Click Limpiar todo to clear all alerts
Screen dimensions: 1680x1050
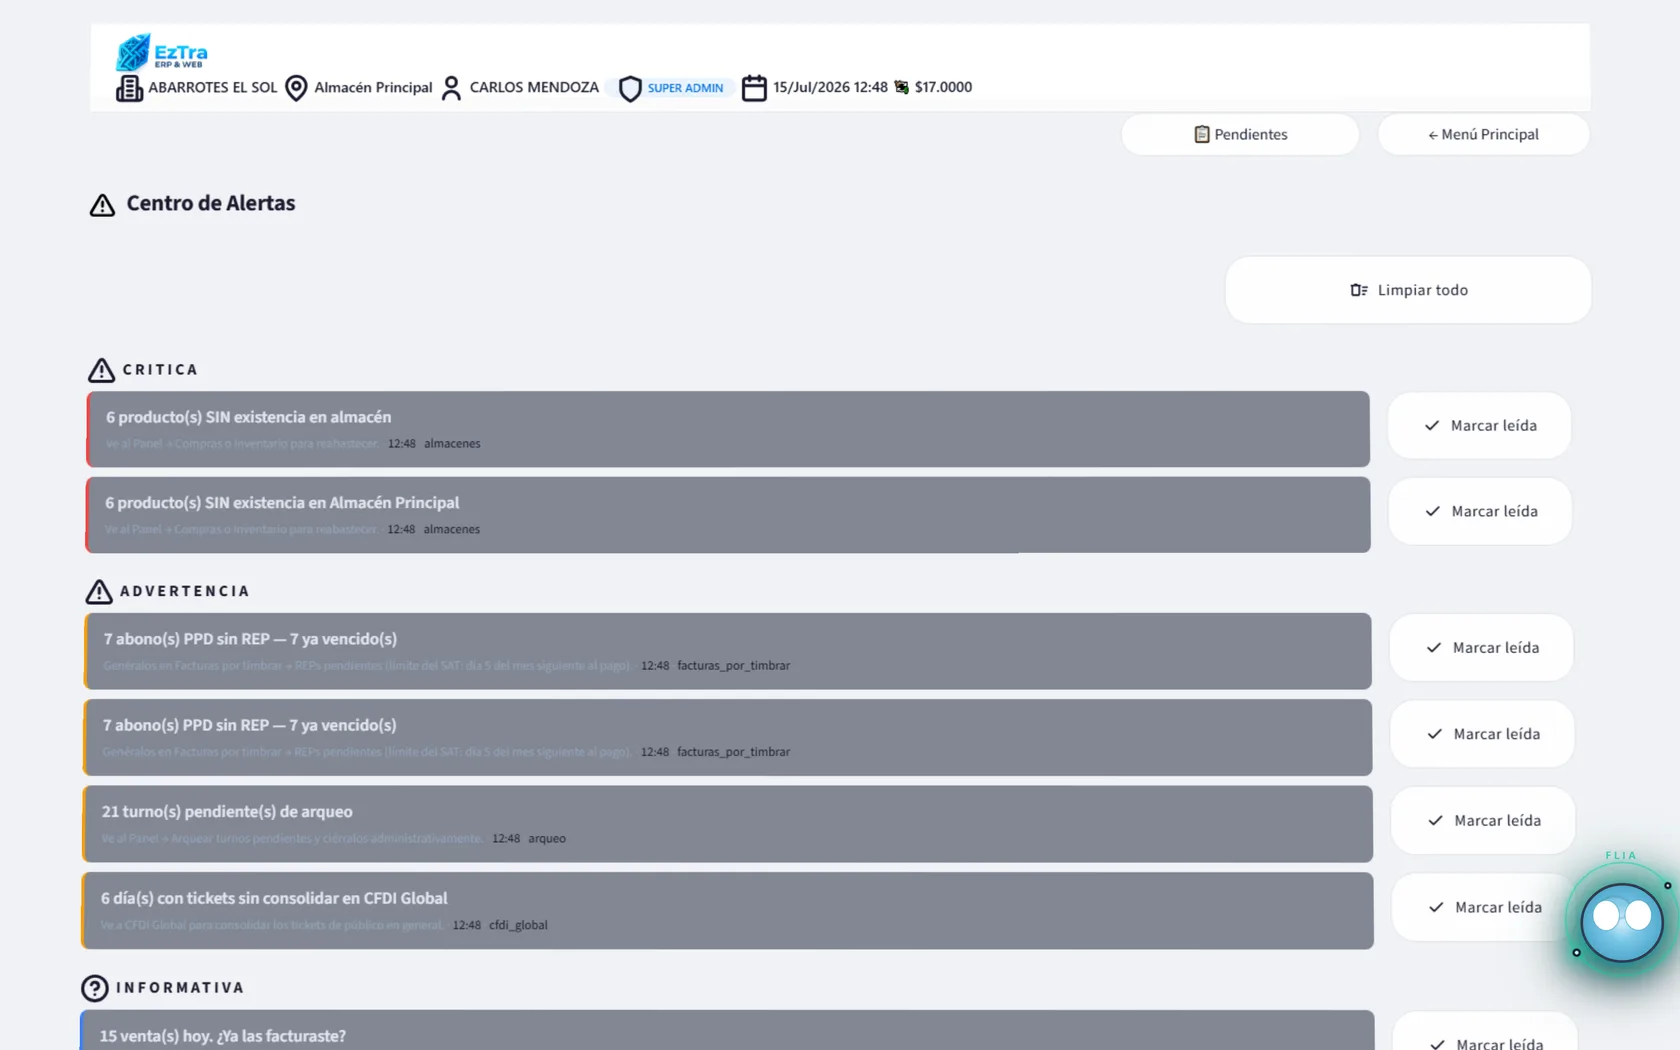click(x=1408, y=290)
